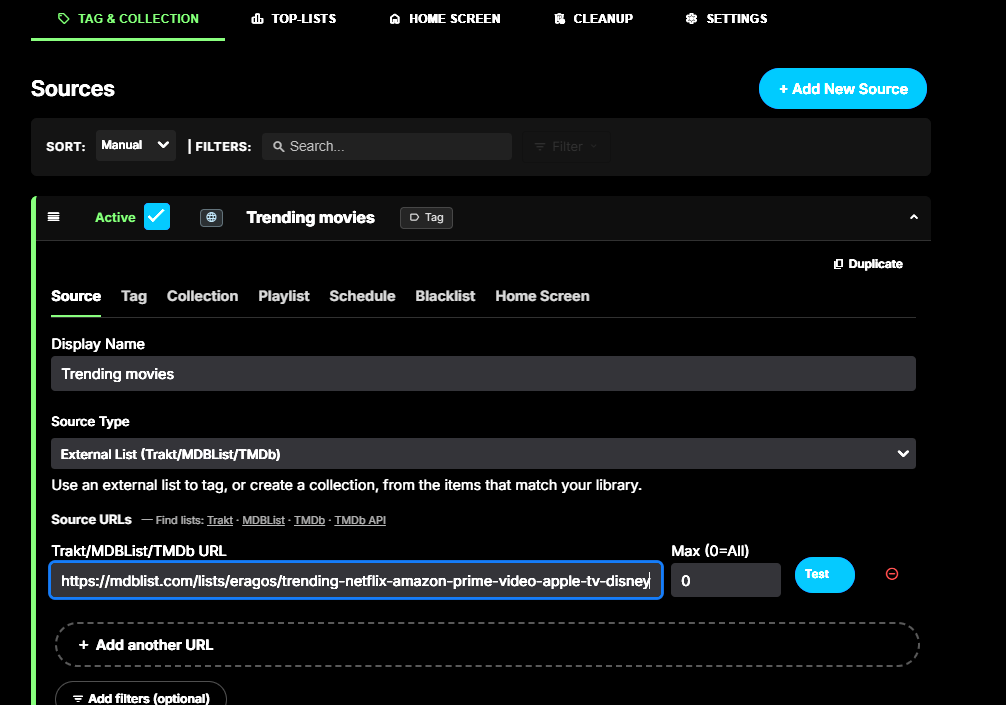Click Add another URL
Screen dimensions: 1006x705
(x=488, y=645)
